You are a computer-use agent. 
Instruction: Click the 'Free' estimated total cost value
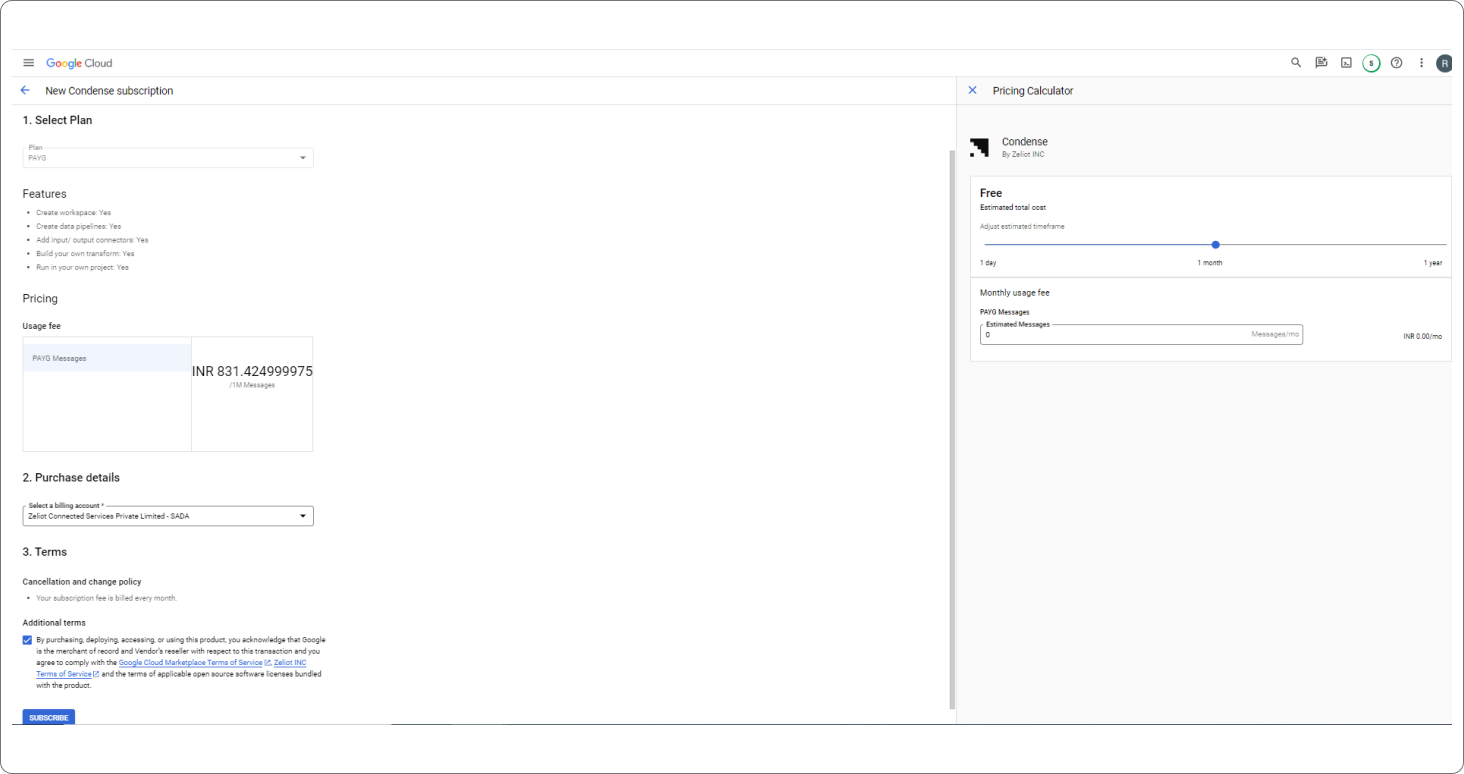[x=991, y=193]
